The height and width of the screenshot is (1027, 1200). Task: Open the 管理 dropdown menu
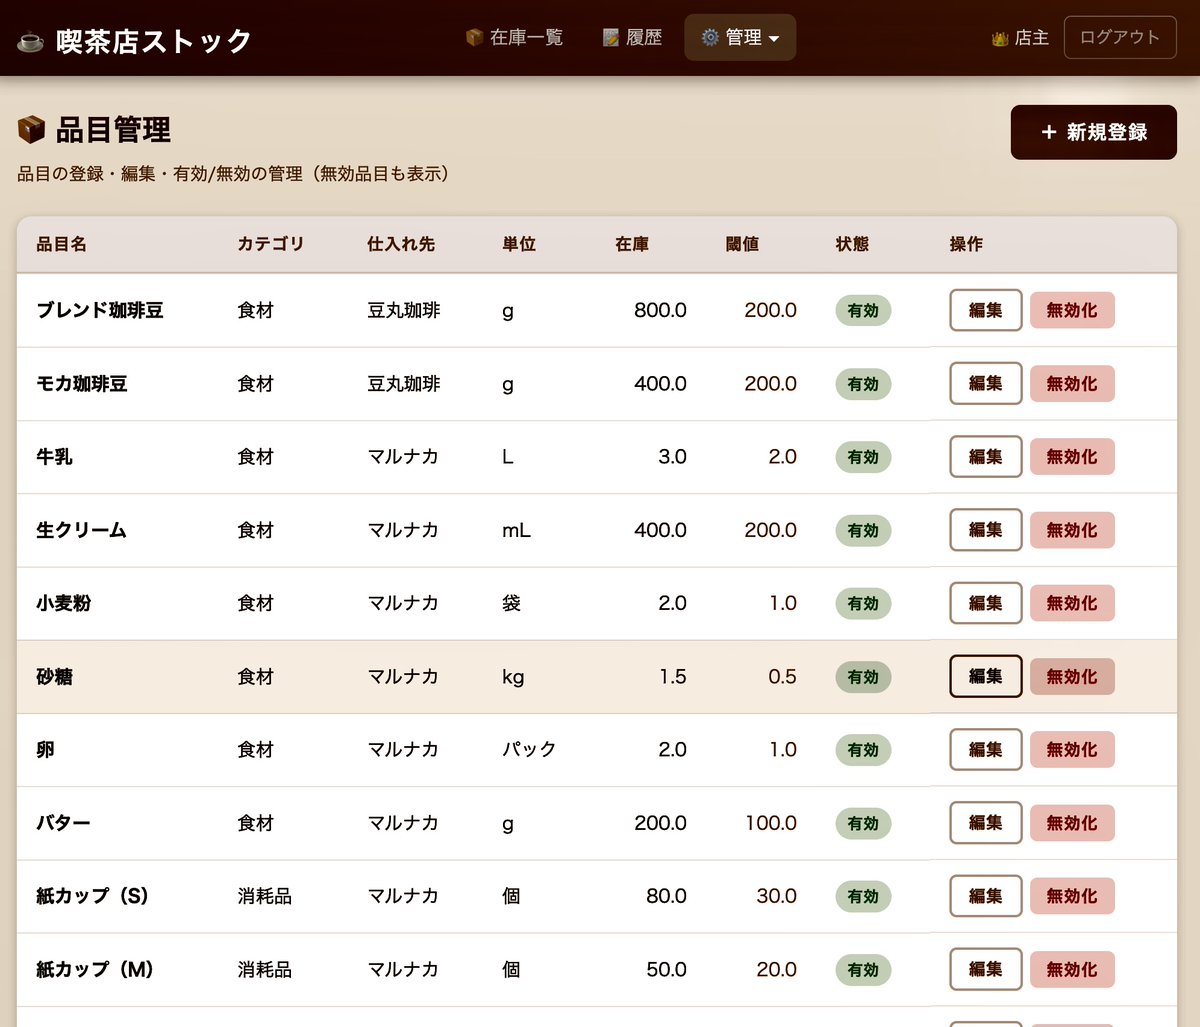coord(740,37)
